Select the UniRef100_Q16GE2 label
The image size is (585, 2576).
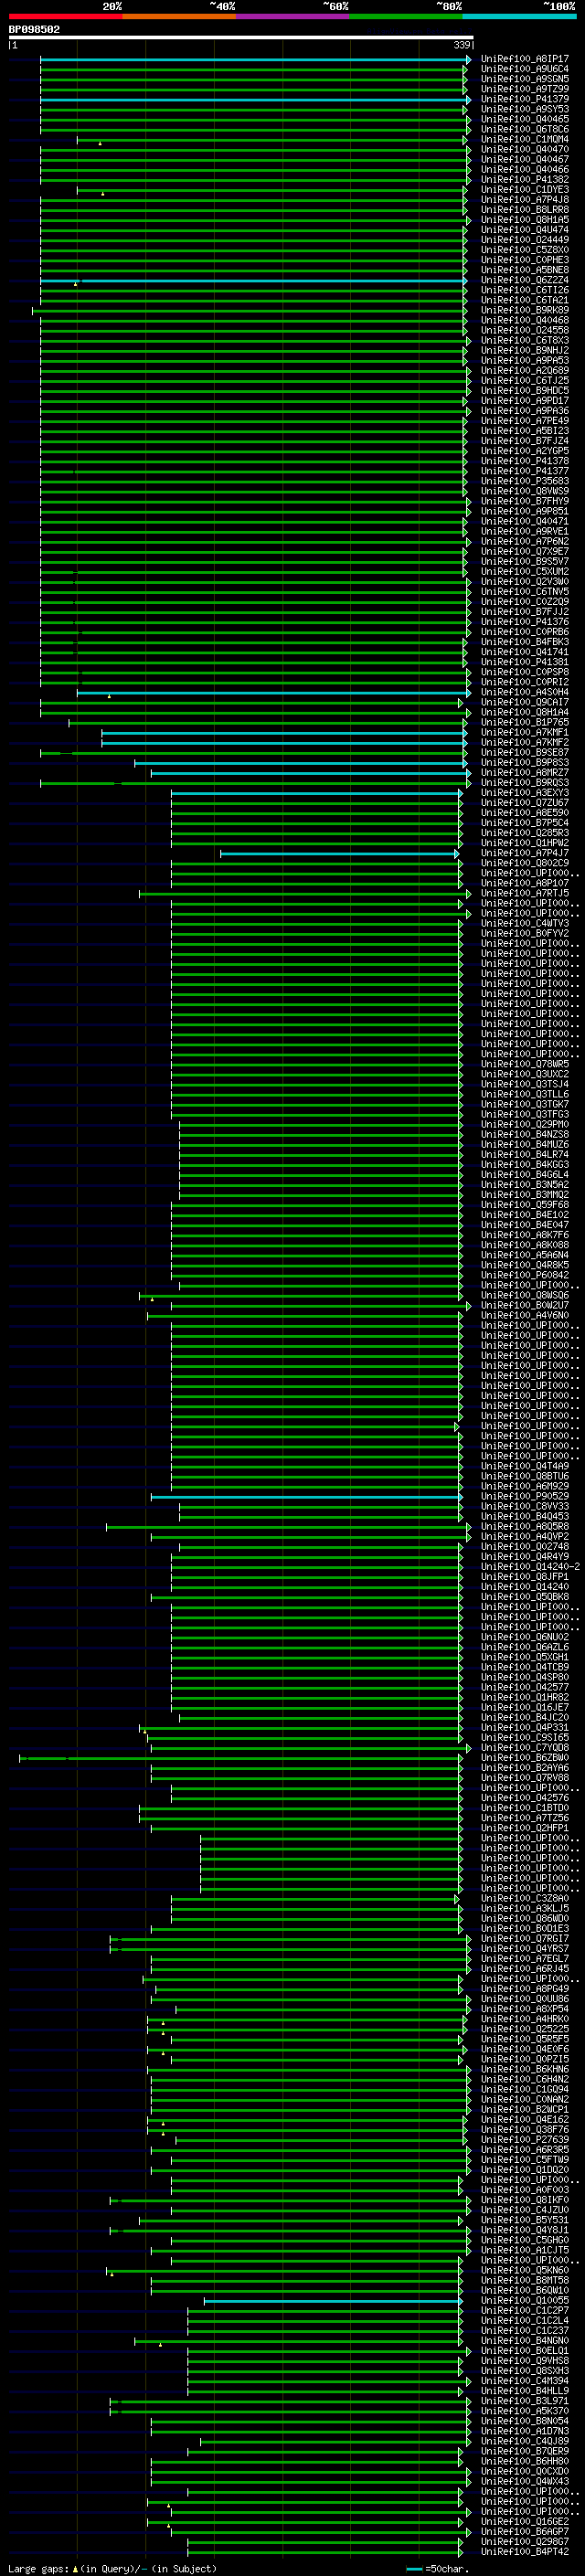click(x=524, y=2522)
